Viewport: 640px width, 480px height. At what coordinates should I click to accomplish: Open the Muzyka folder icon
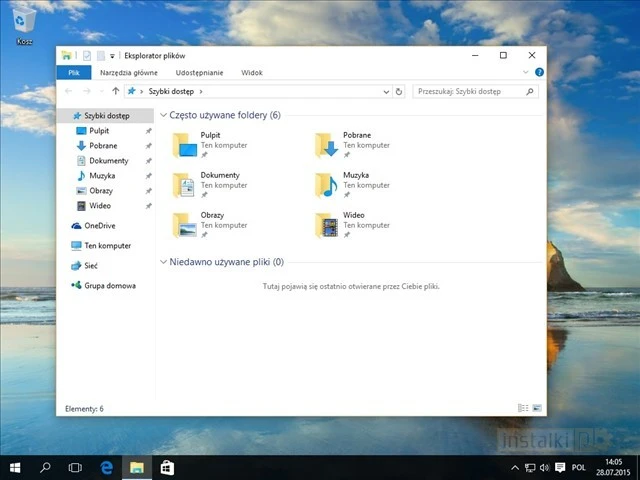pos(328,185)
